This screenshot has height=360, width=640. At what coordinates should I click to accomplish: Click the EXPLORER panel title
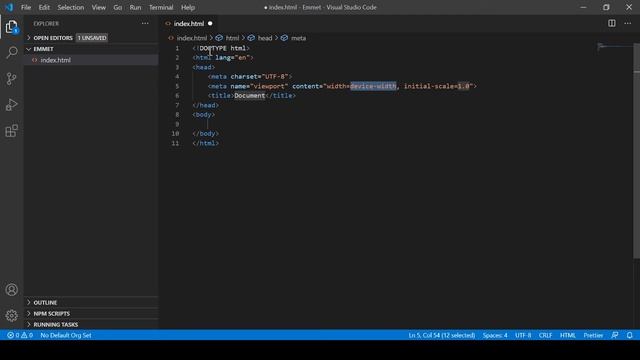[46, 24]
